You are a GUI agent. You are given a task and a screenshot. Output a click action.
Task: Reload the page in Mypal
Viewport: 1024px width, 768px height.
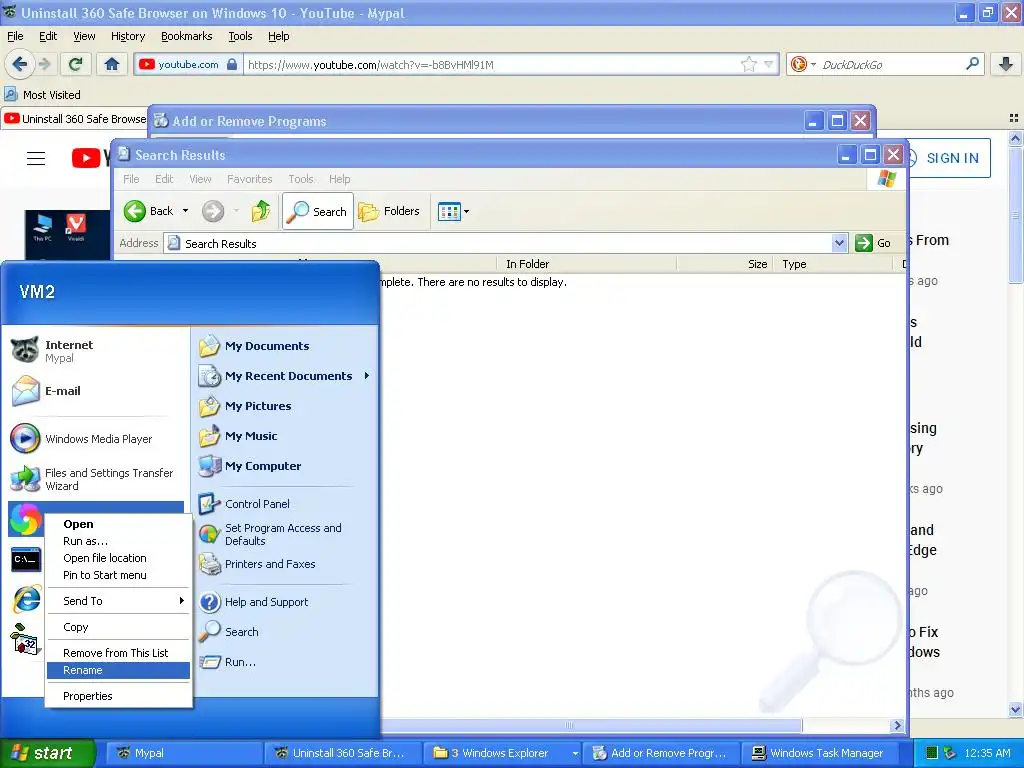click(x=76, y=64)
